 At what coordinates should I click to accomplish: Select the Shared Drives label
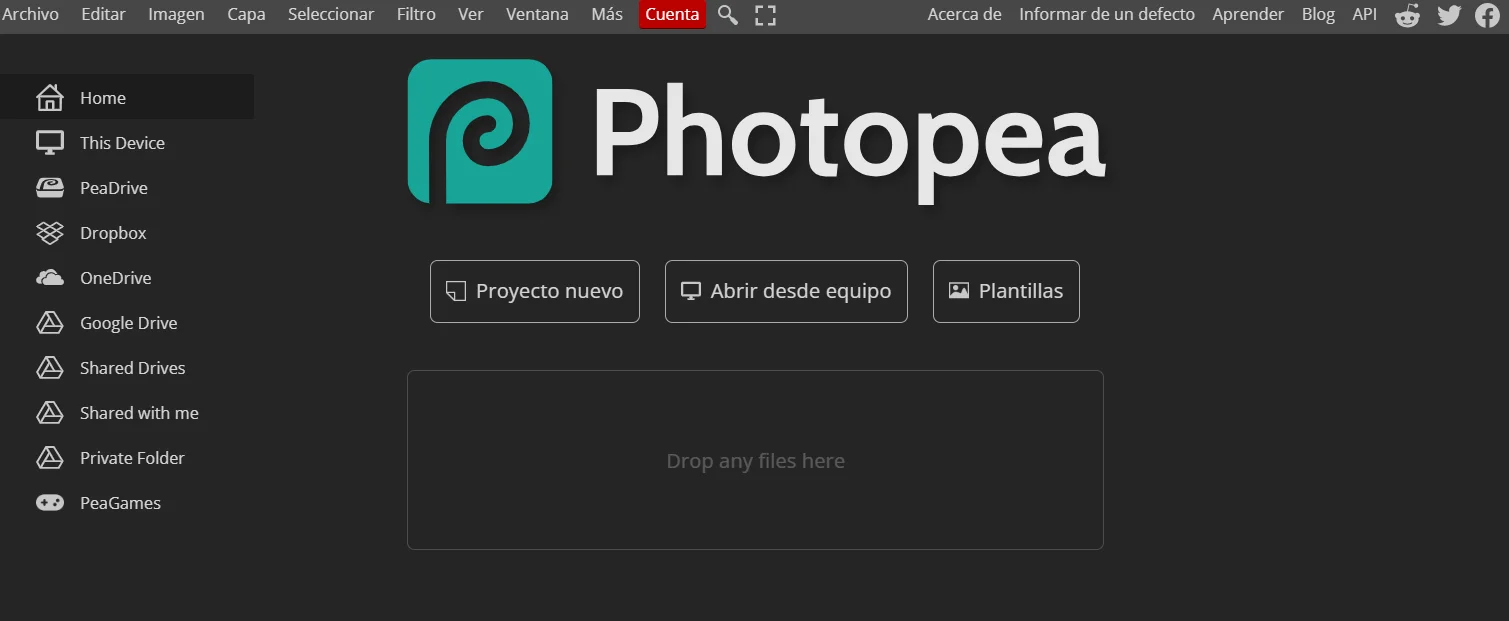(133, 368)
